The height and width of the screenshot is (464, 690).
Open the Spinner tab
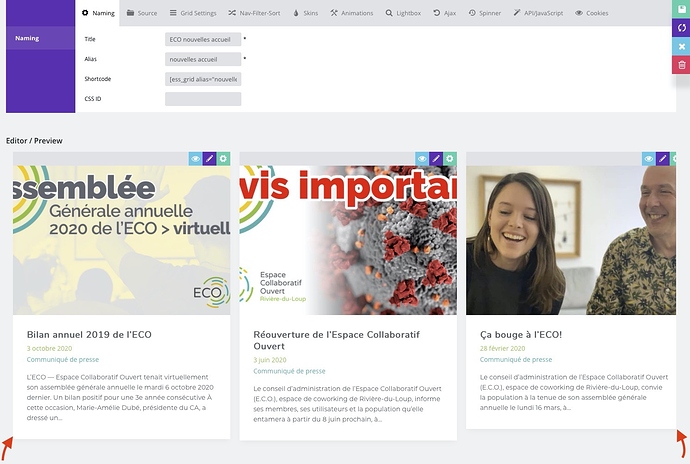(484, 13)
